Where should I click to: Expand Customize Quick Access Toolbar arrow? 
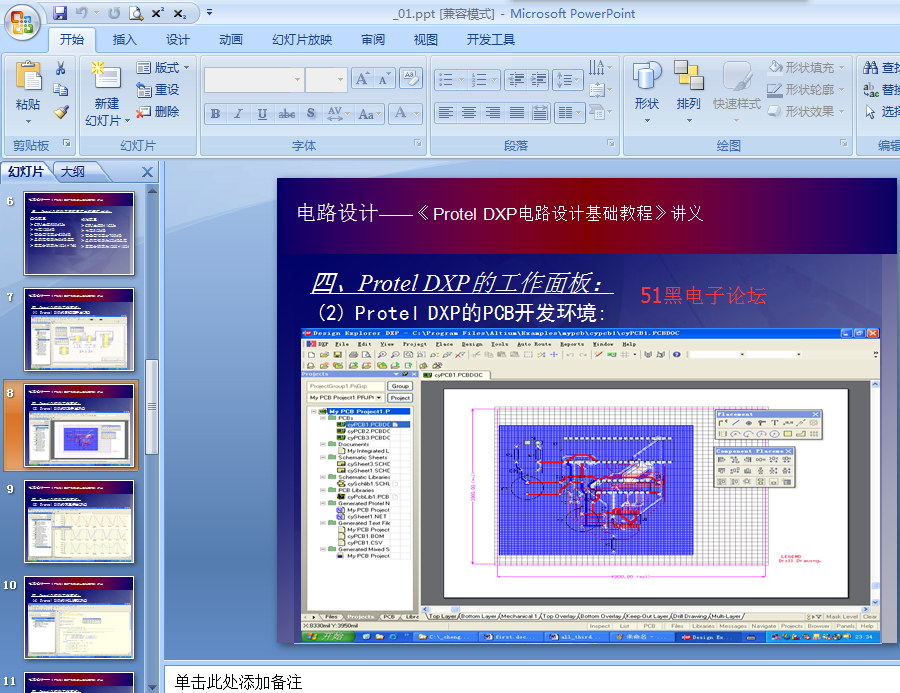pos(210,12)
